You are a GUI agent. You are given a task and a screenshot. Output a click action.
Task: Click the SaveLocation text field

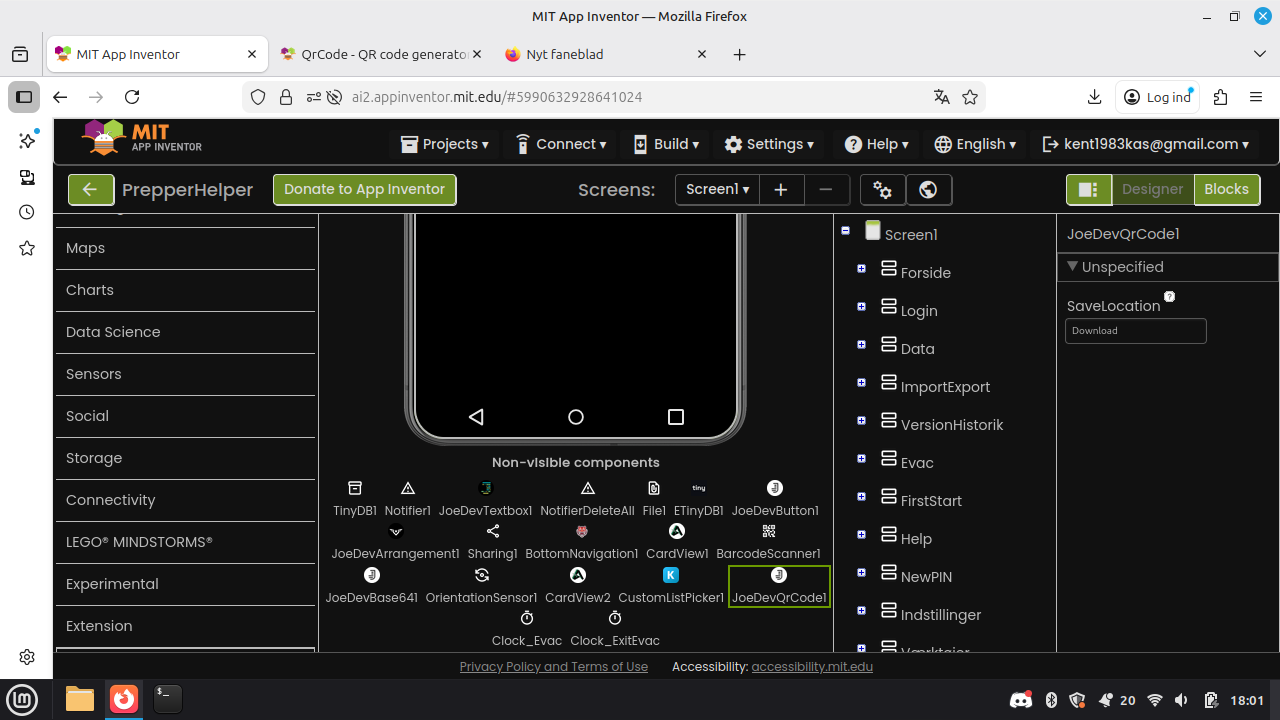pyautogui.click(x=1135, y=331)
